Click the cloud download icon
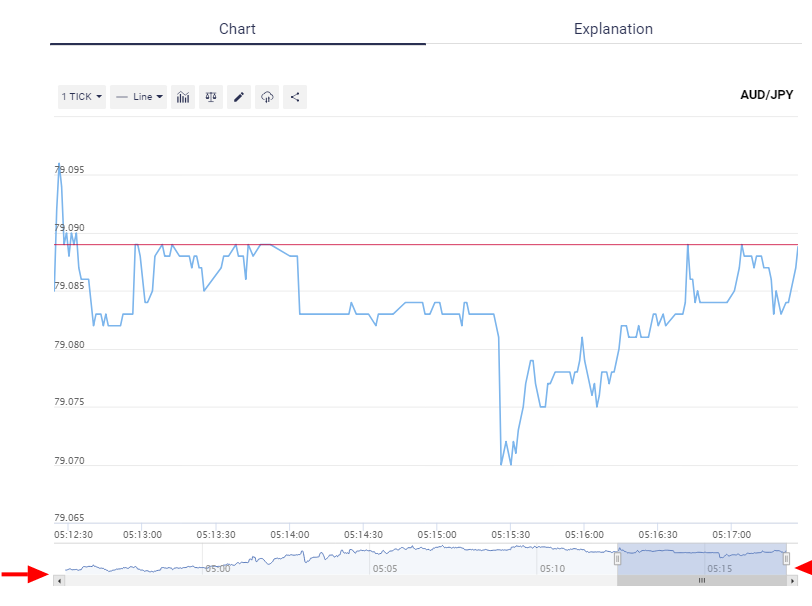Image resolution: width=812 pixels, height=606 pixels. [266, 96]
